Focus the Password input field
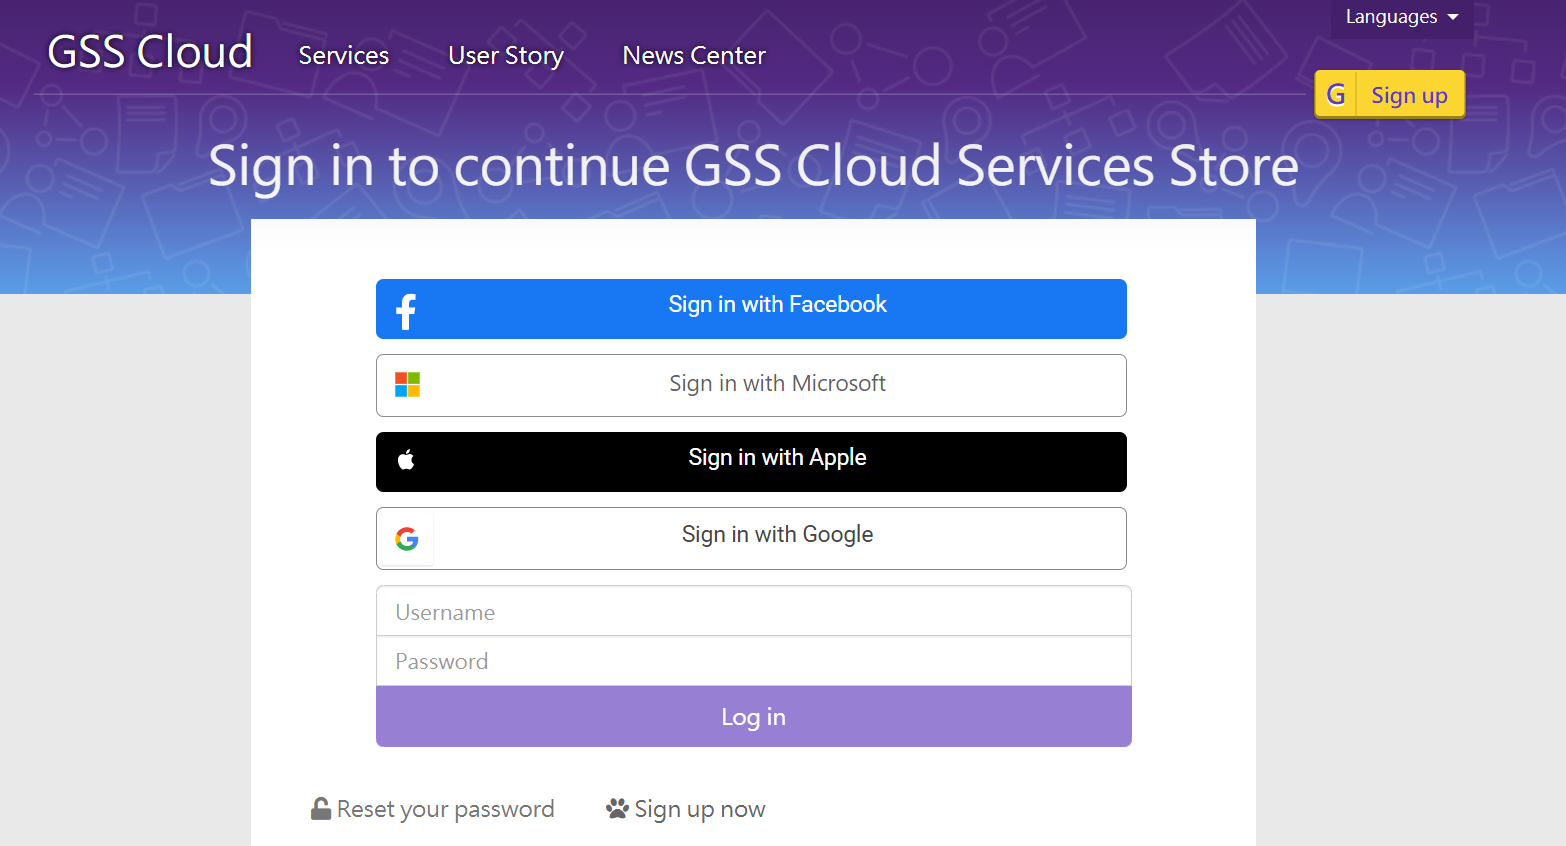 coord(753,661)
